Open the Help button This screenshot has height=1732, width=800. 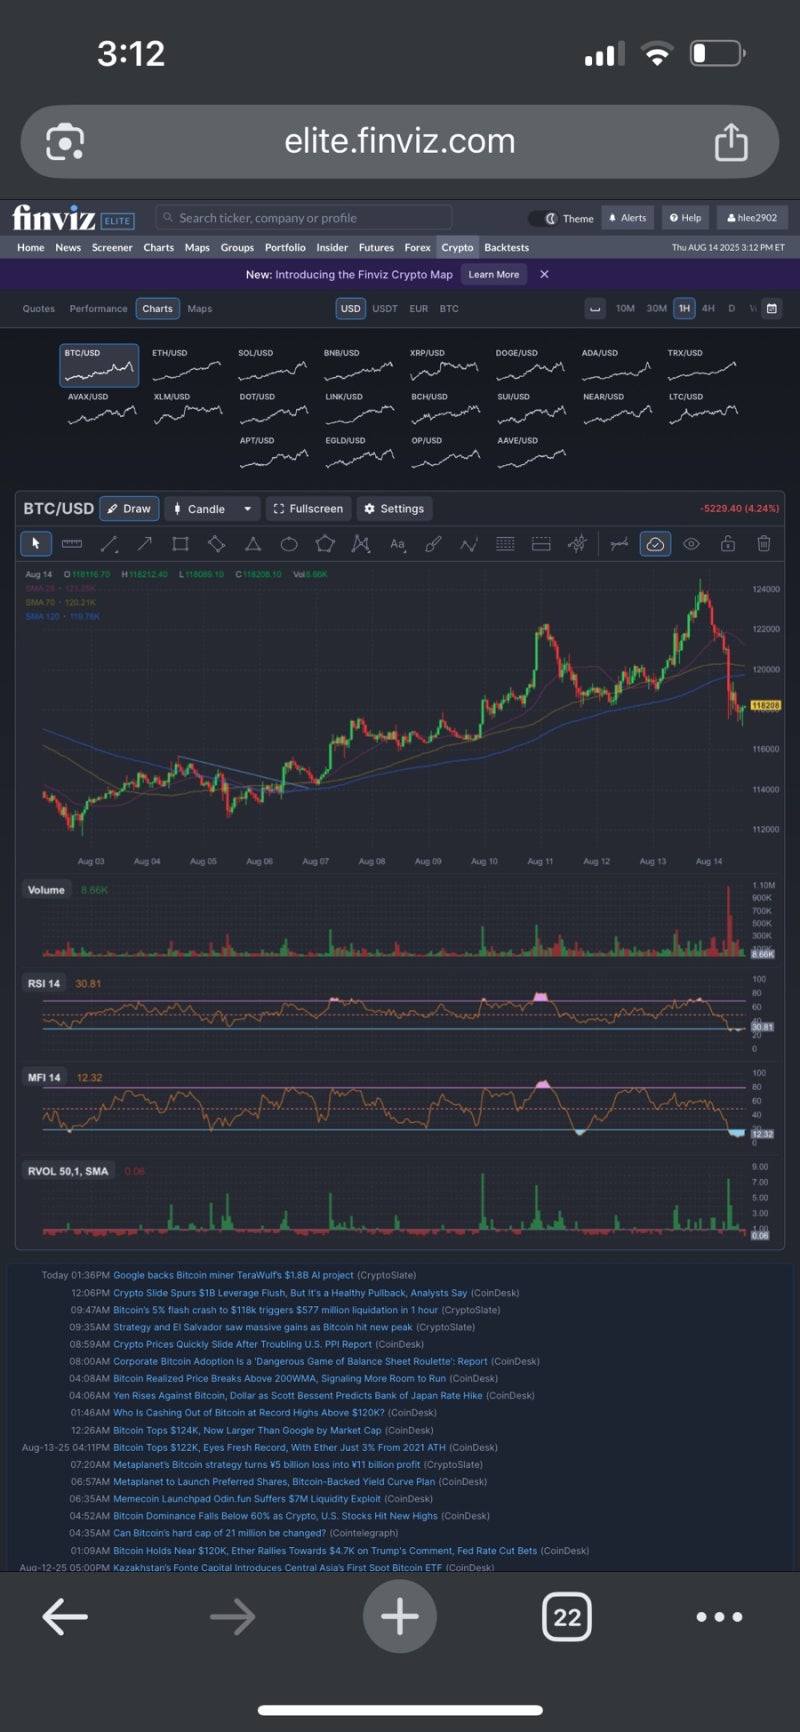(686, 218)
